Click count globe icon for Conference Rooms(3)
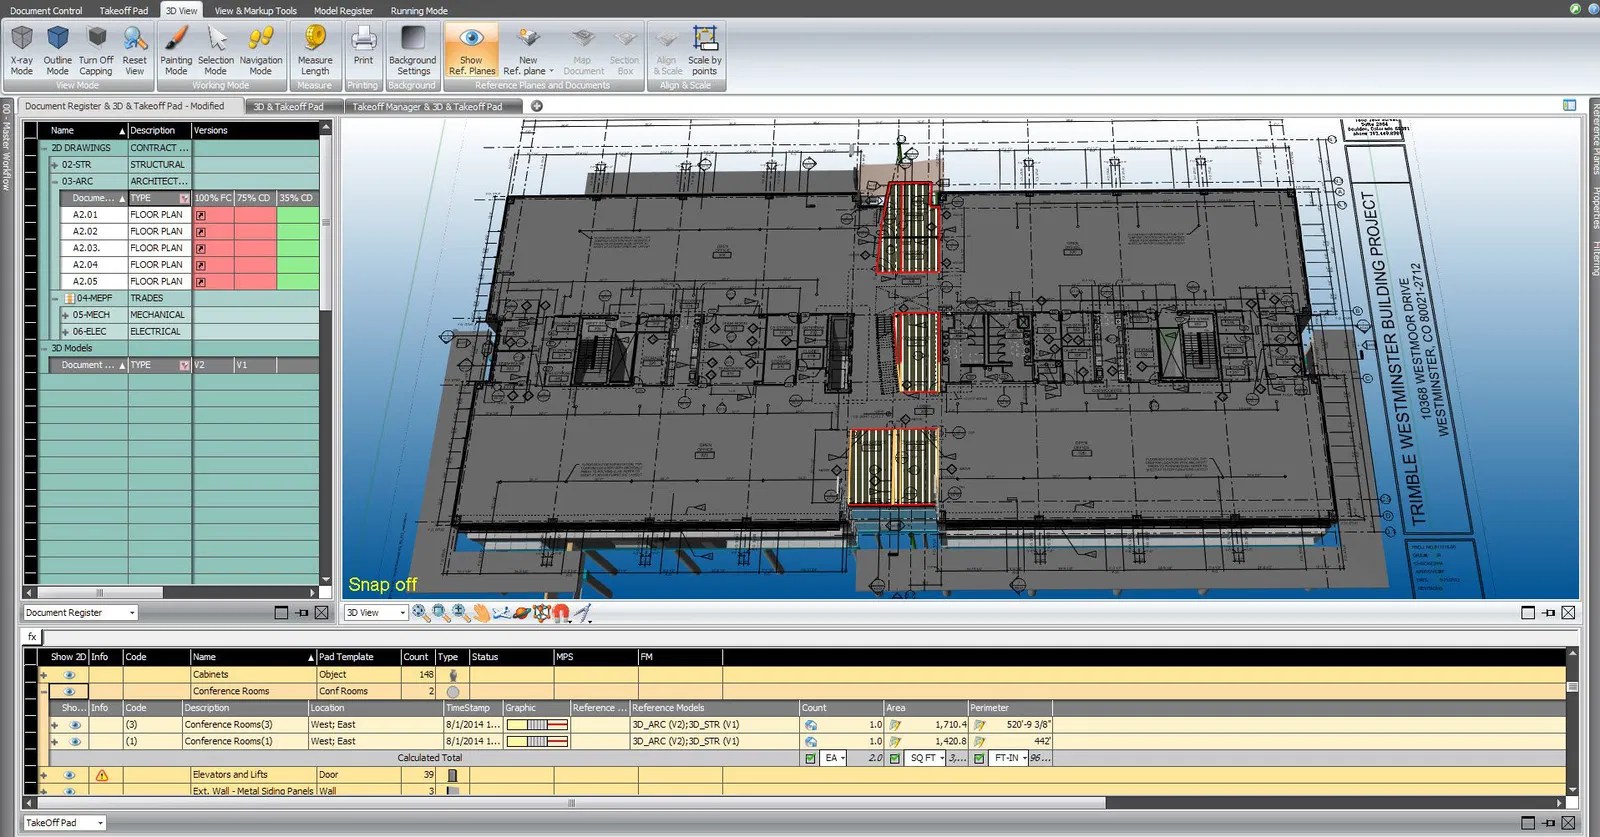 coord(811,725)
